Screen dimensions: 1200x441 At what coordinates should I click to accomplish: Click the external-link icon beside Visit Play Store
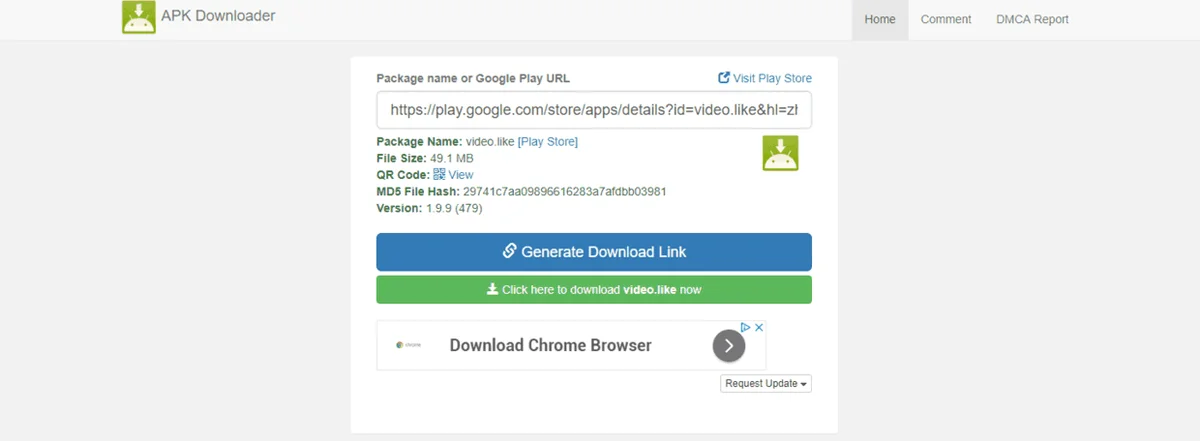(x=724, y=77)
